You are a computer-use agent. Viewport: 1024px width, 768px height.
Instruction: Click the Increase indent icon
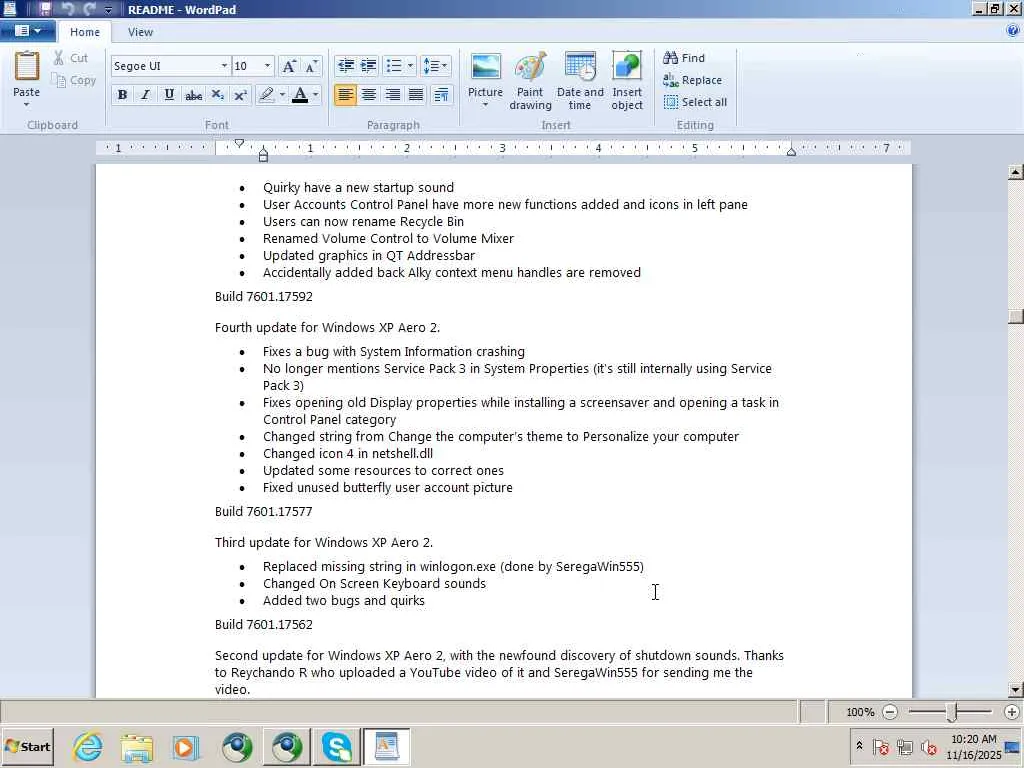click(369, 66)
